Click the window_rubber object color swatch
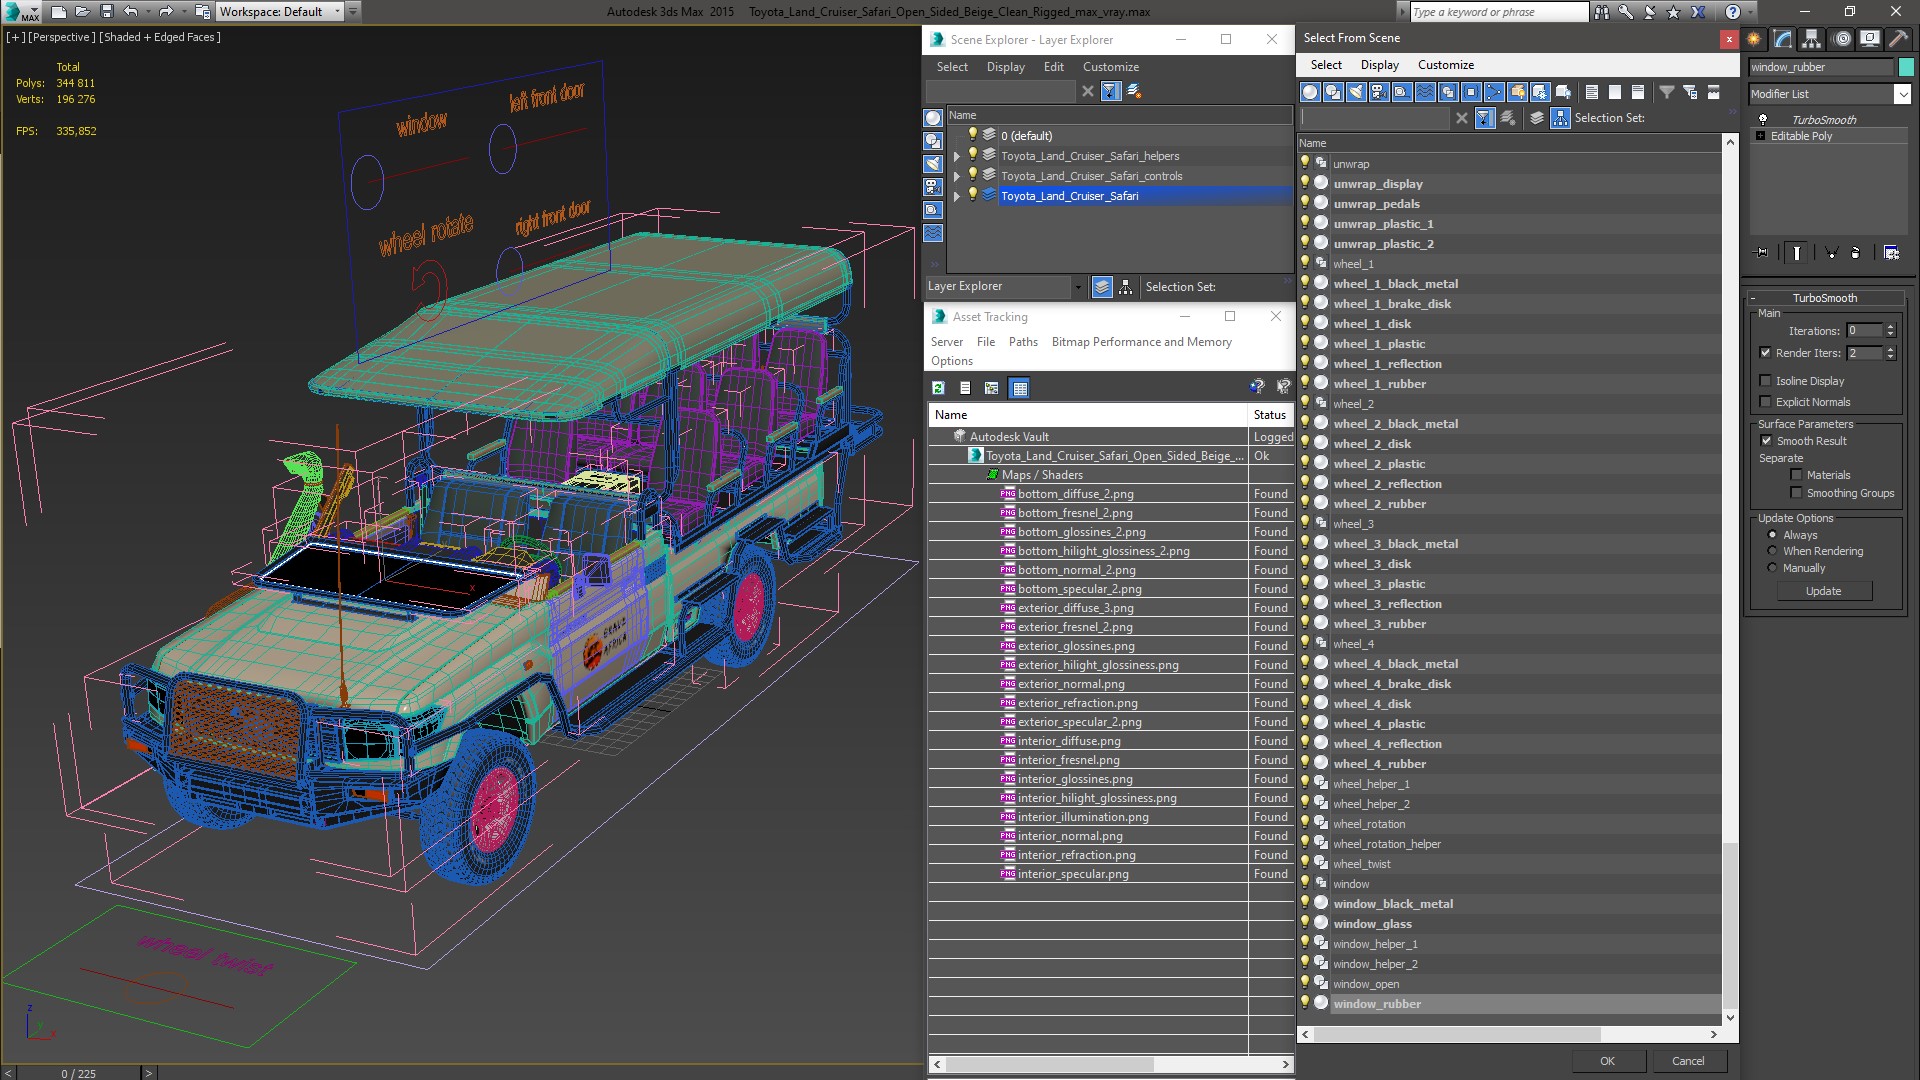 [x=1906, y=67]
